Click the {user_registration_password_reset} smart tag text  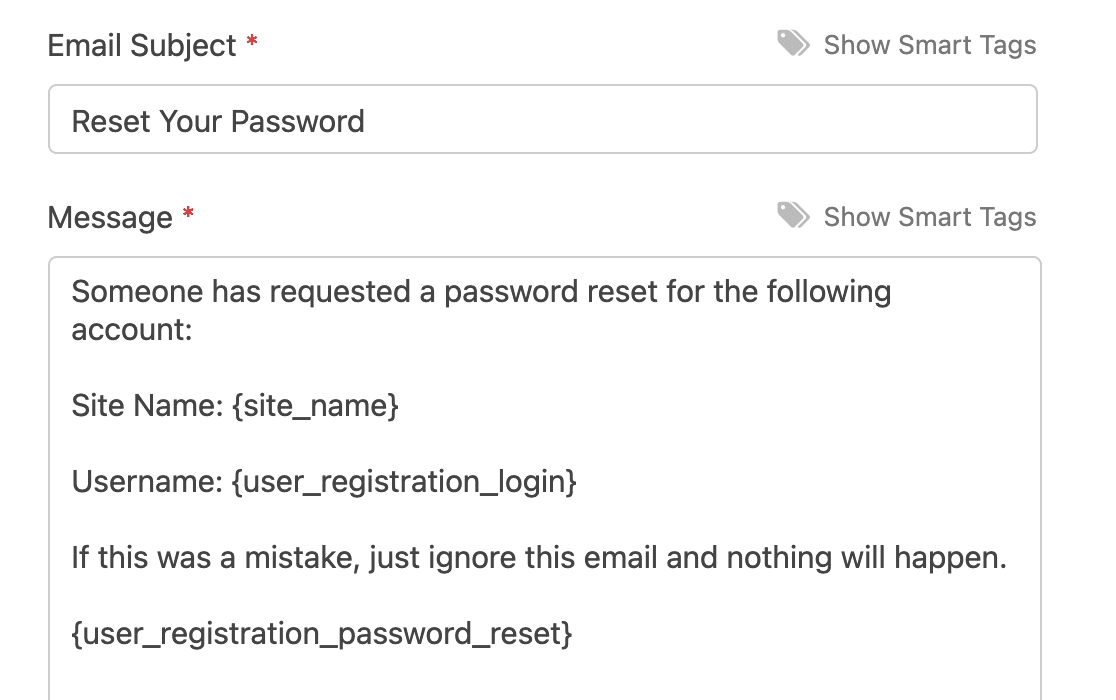(x=322, y=634)
